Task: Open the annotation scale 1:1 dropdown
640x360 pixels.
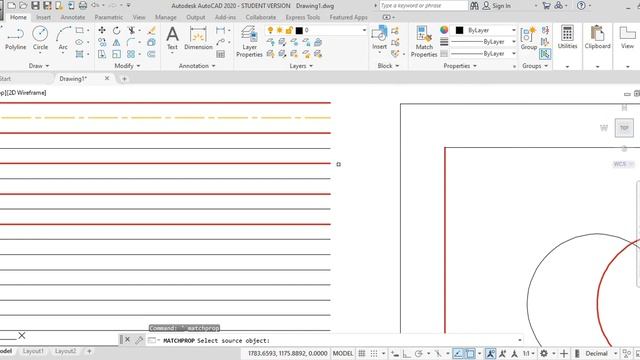Action: click(529, 353)
